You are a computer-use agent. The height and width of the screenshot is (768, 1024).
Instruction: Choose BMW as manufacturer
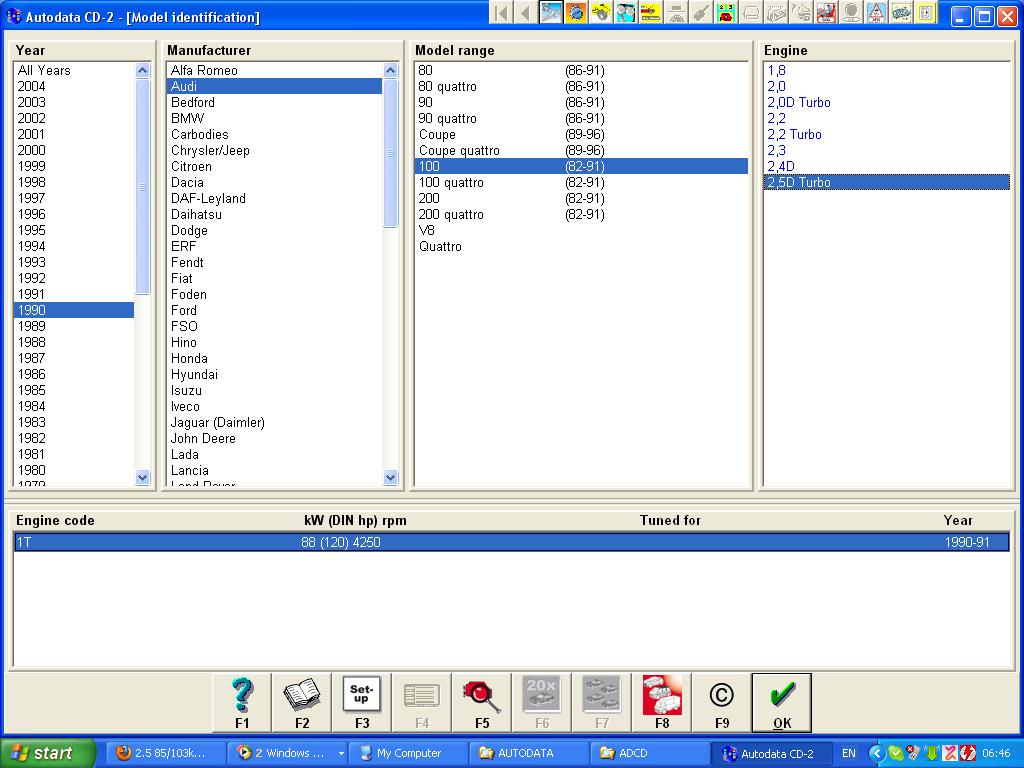pyautogui.click(x=275, y=118)
